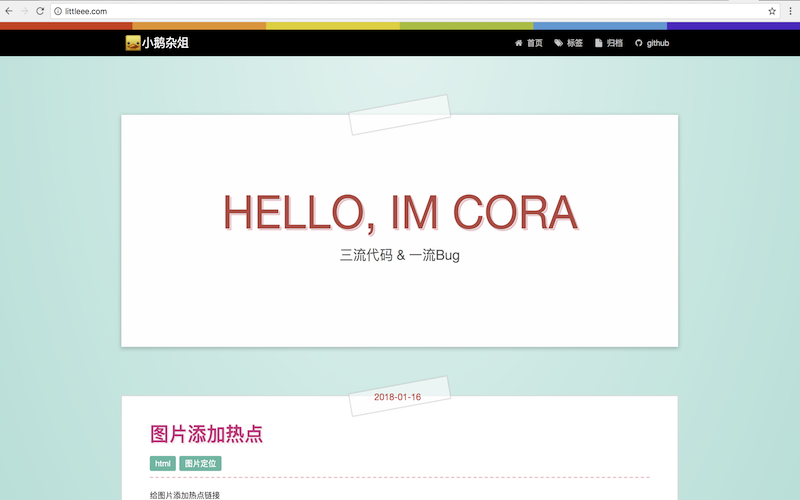This screenshot has width=800, height=500.
Task: Click the file icon beside 归档
Action: (598, 43)
